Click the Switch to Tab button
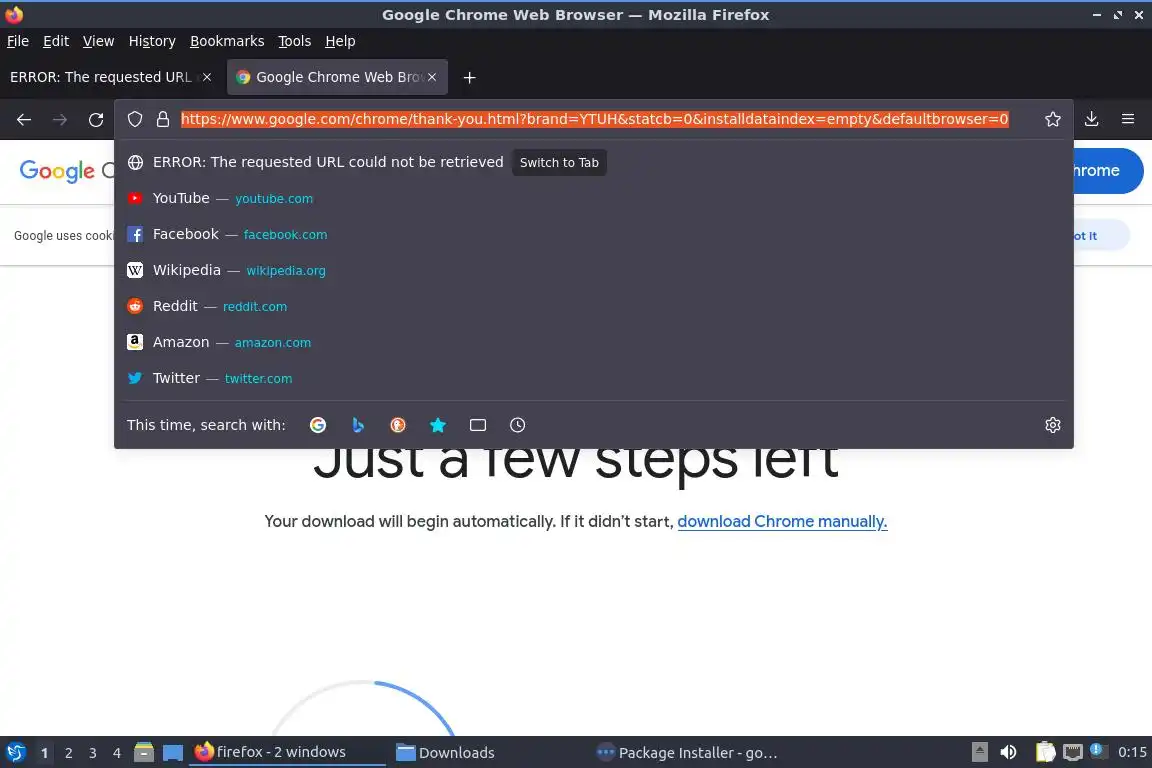This screenshot has height=768, width=1152. 559,162
